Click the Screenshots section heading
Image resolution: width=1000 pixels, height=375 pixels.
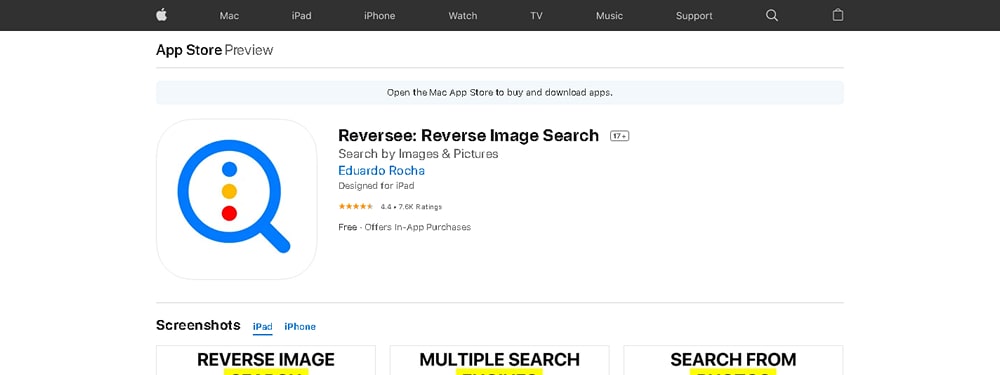click(x=198, y=325)
